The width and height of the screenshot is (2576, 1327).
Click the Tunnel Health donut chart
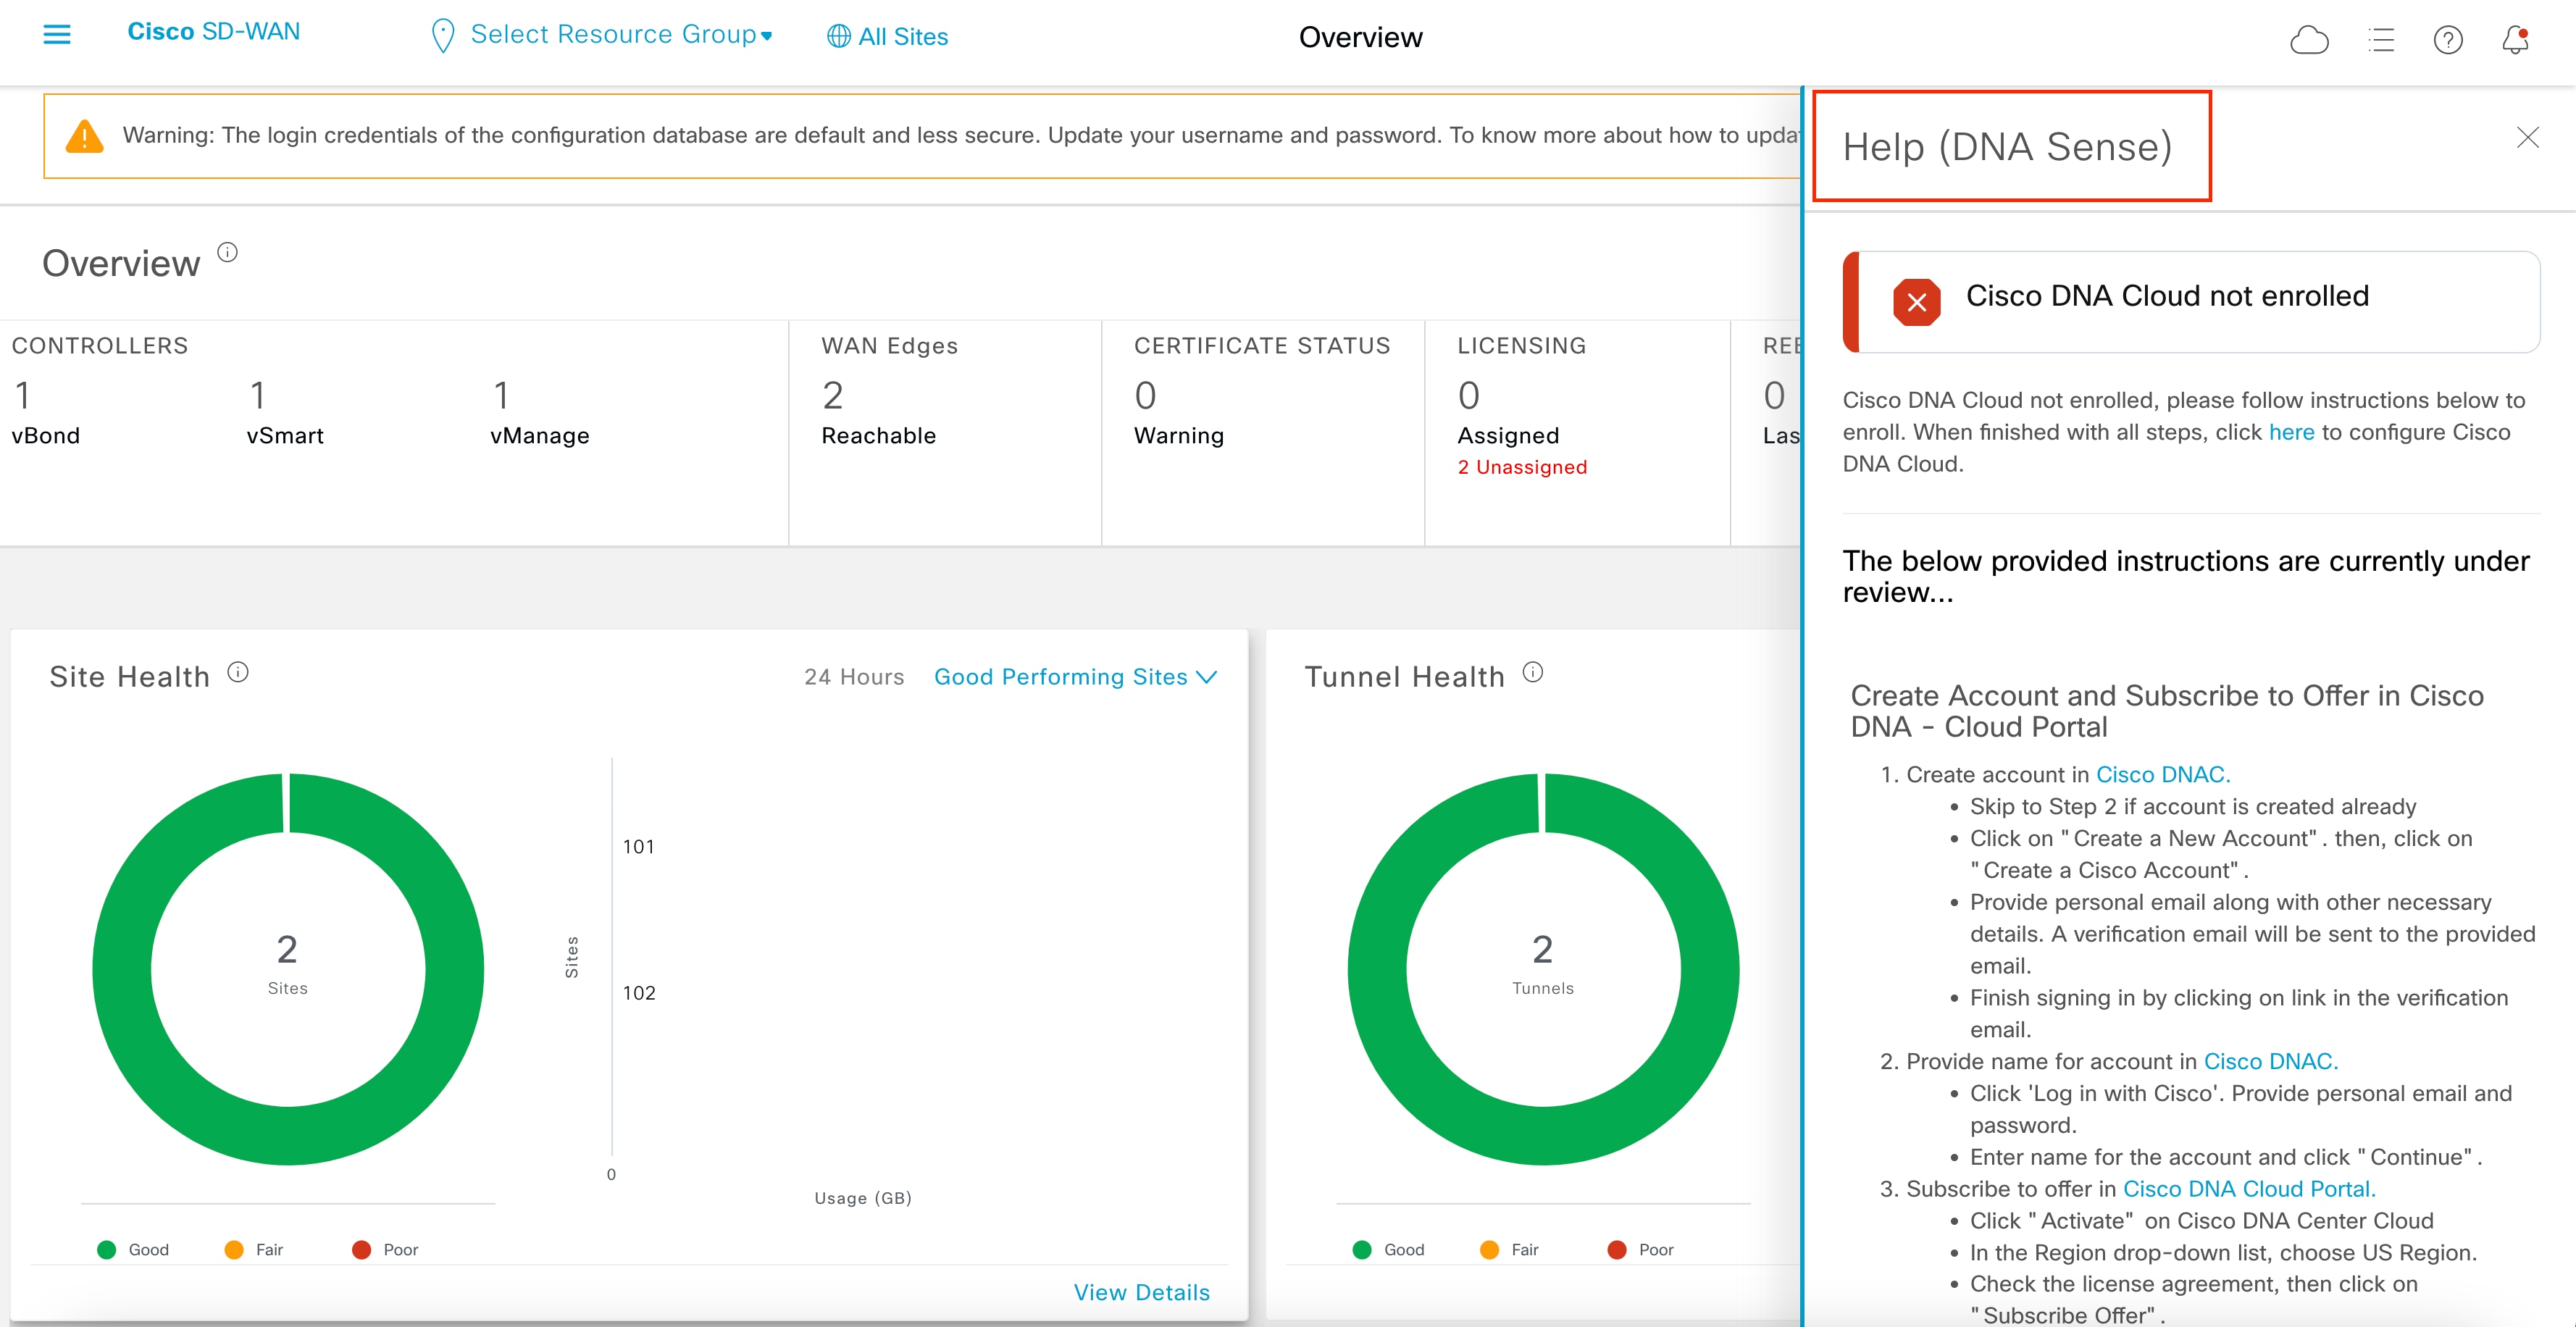(x=1543, y=969)
